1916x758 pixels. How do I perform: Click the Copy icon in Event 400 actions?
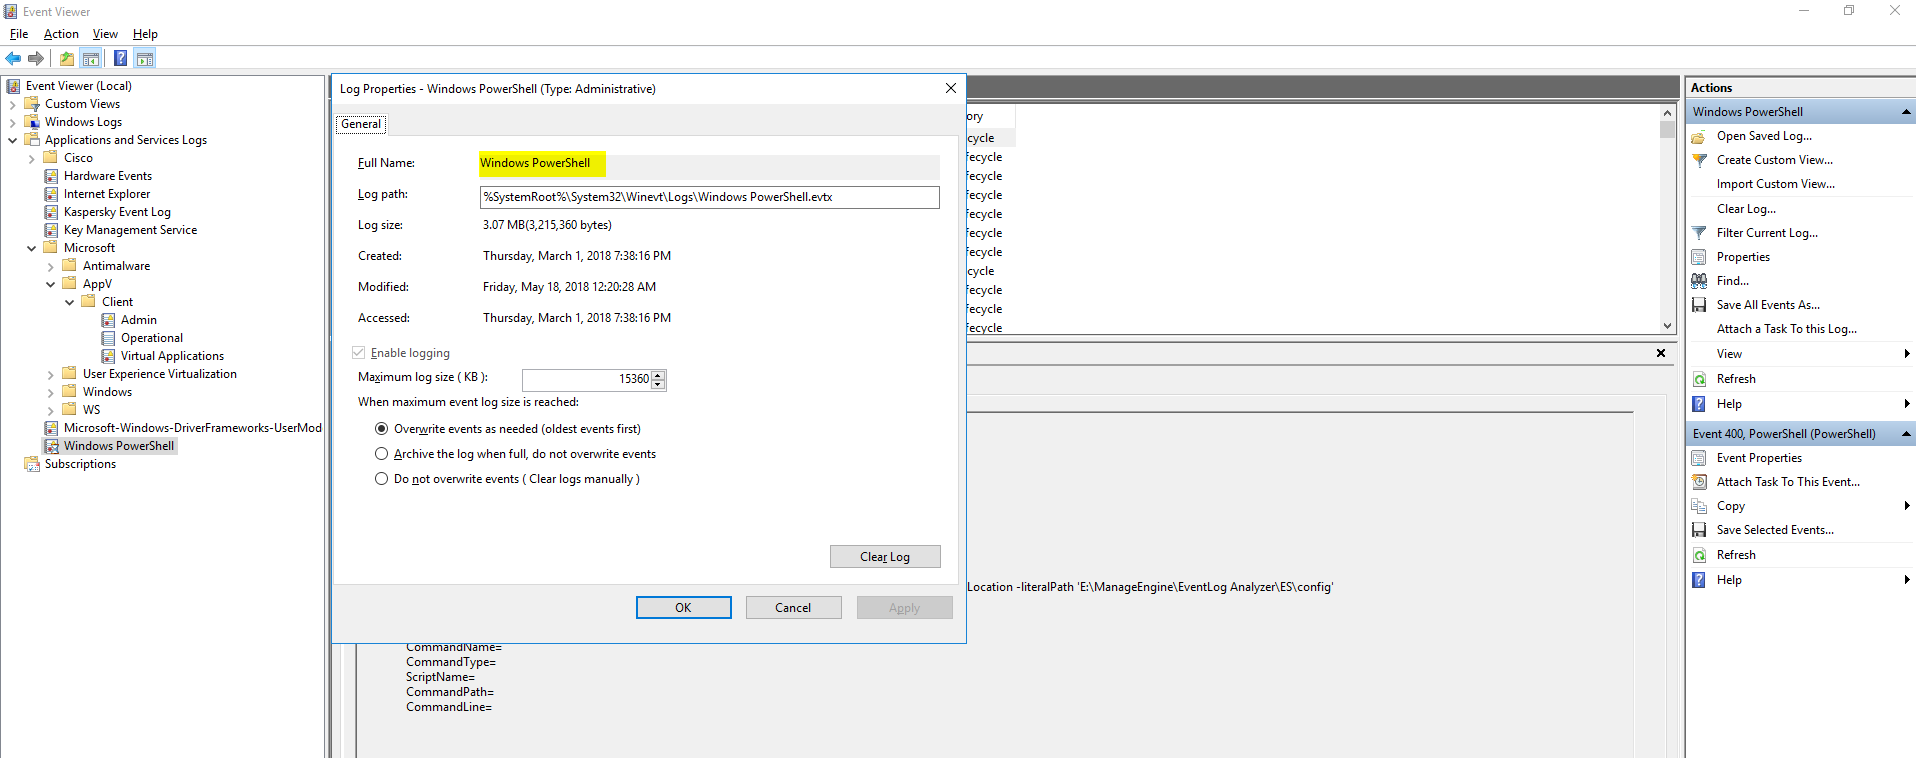coord(1699,506)
